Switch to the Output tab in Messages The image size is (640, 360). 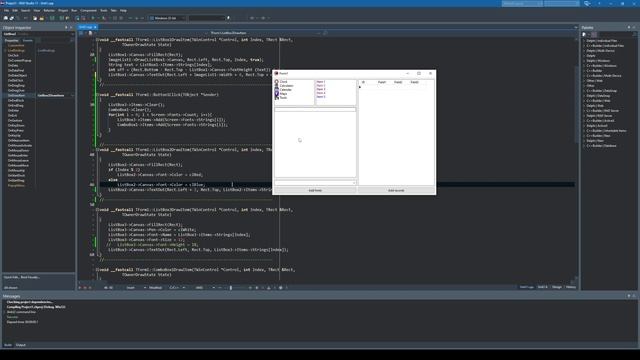point(20,345)
